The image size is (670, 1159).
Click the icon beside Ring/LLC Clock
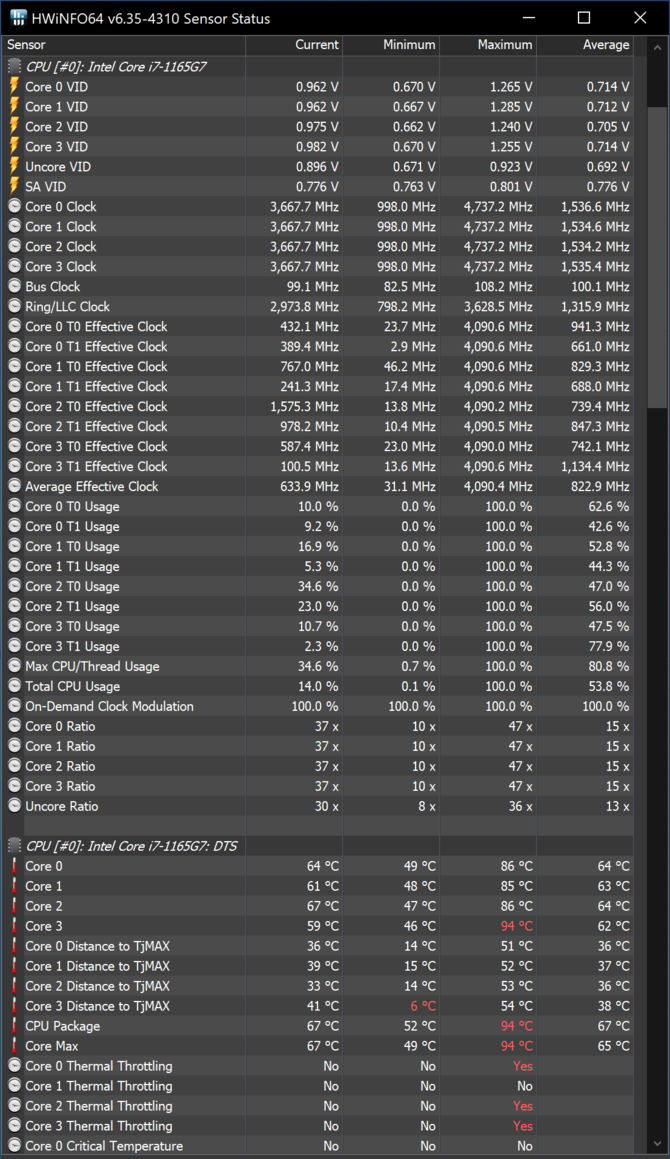pyautogui.click(x=14, y=306)
